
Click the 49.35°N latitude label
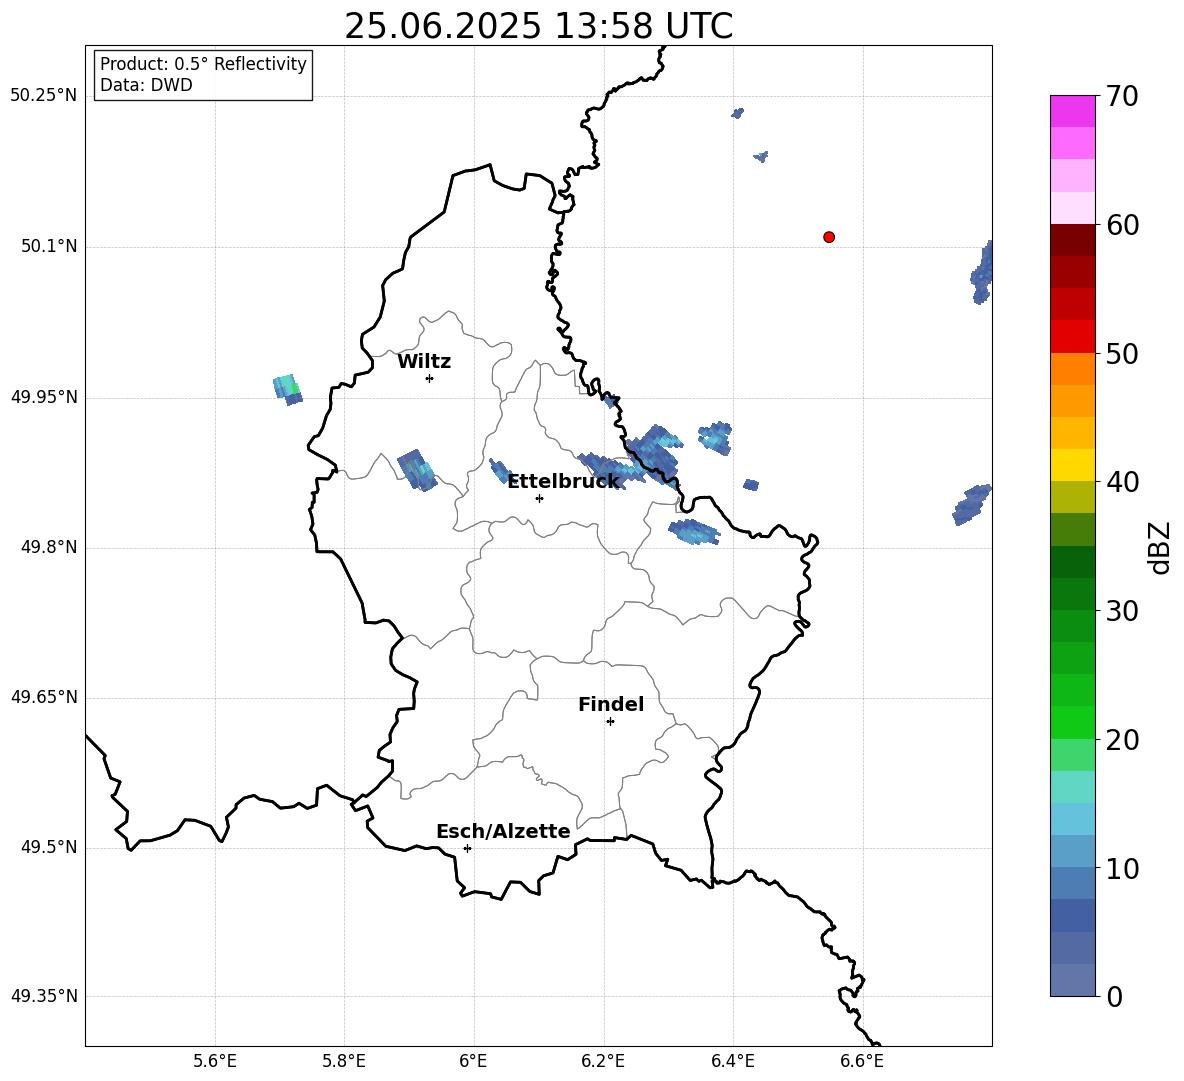[x=44, y=996]
